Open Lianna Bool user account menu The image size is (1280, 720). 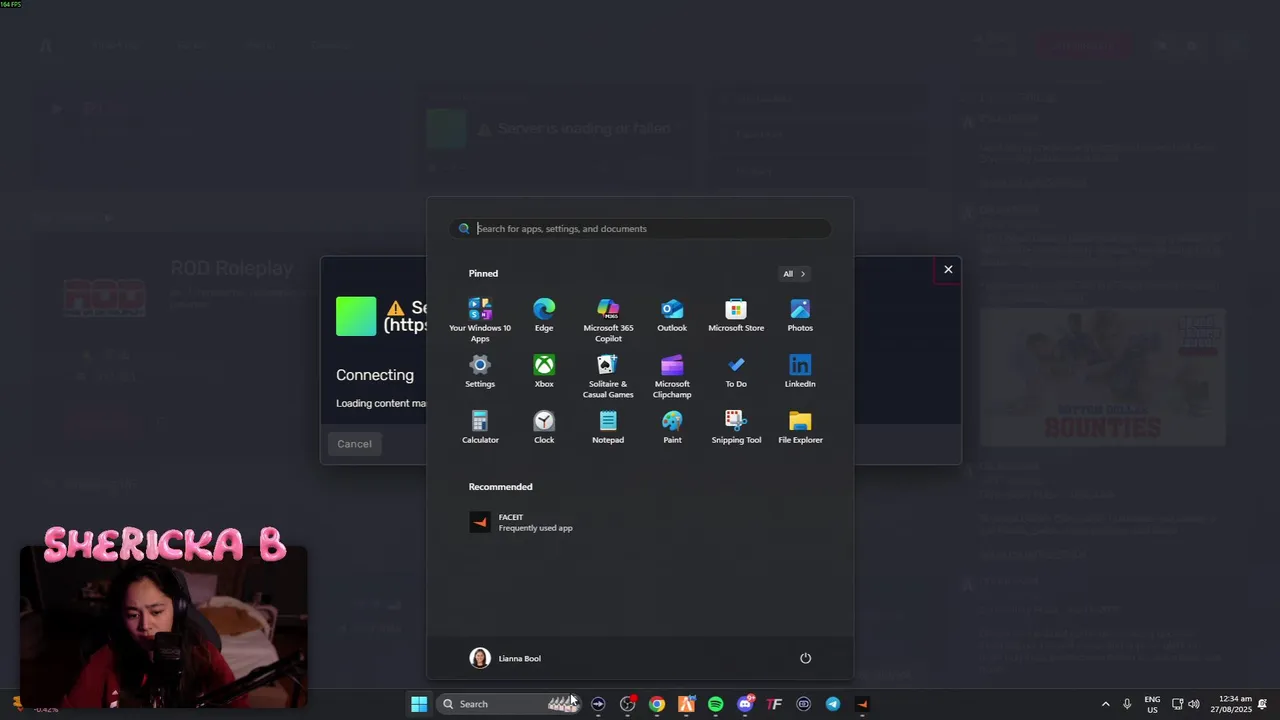(x=505, y=658)
